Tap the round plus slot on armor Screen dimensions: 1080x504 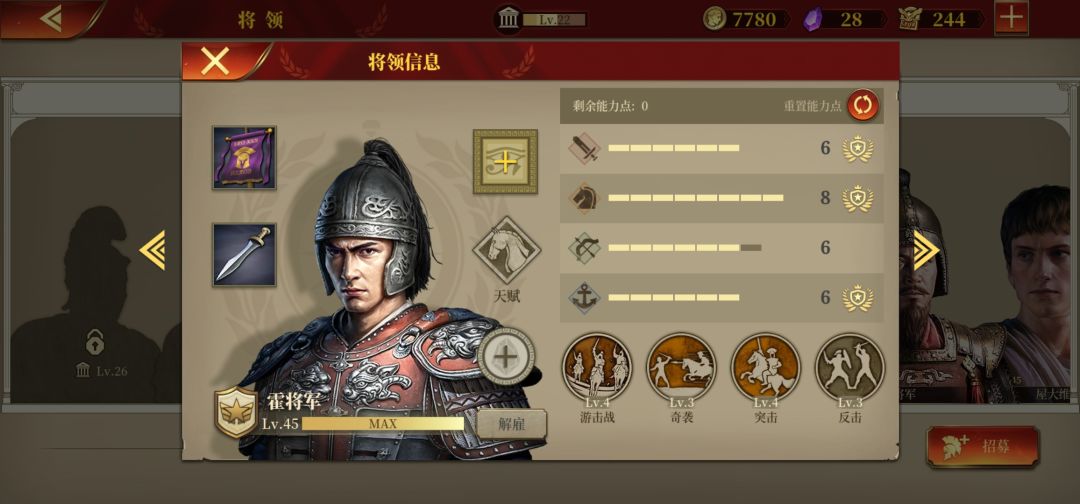pos(506,357)
